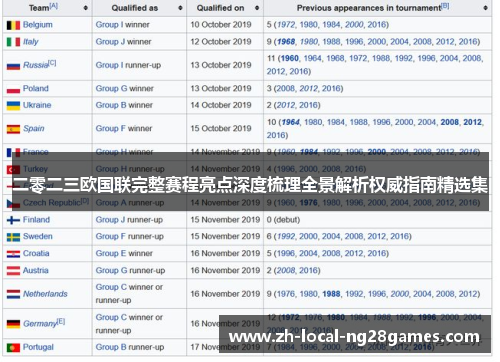
Task: Select date text '12 October 2019'
Action: point(221,42)
